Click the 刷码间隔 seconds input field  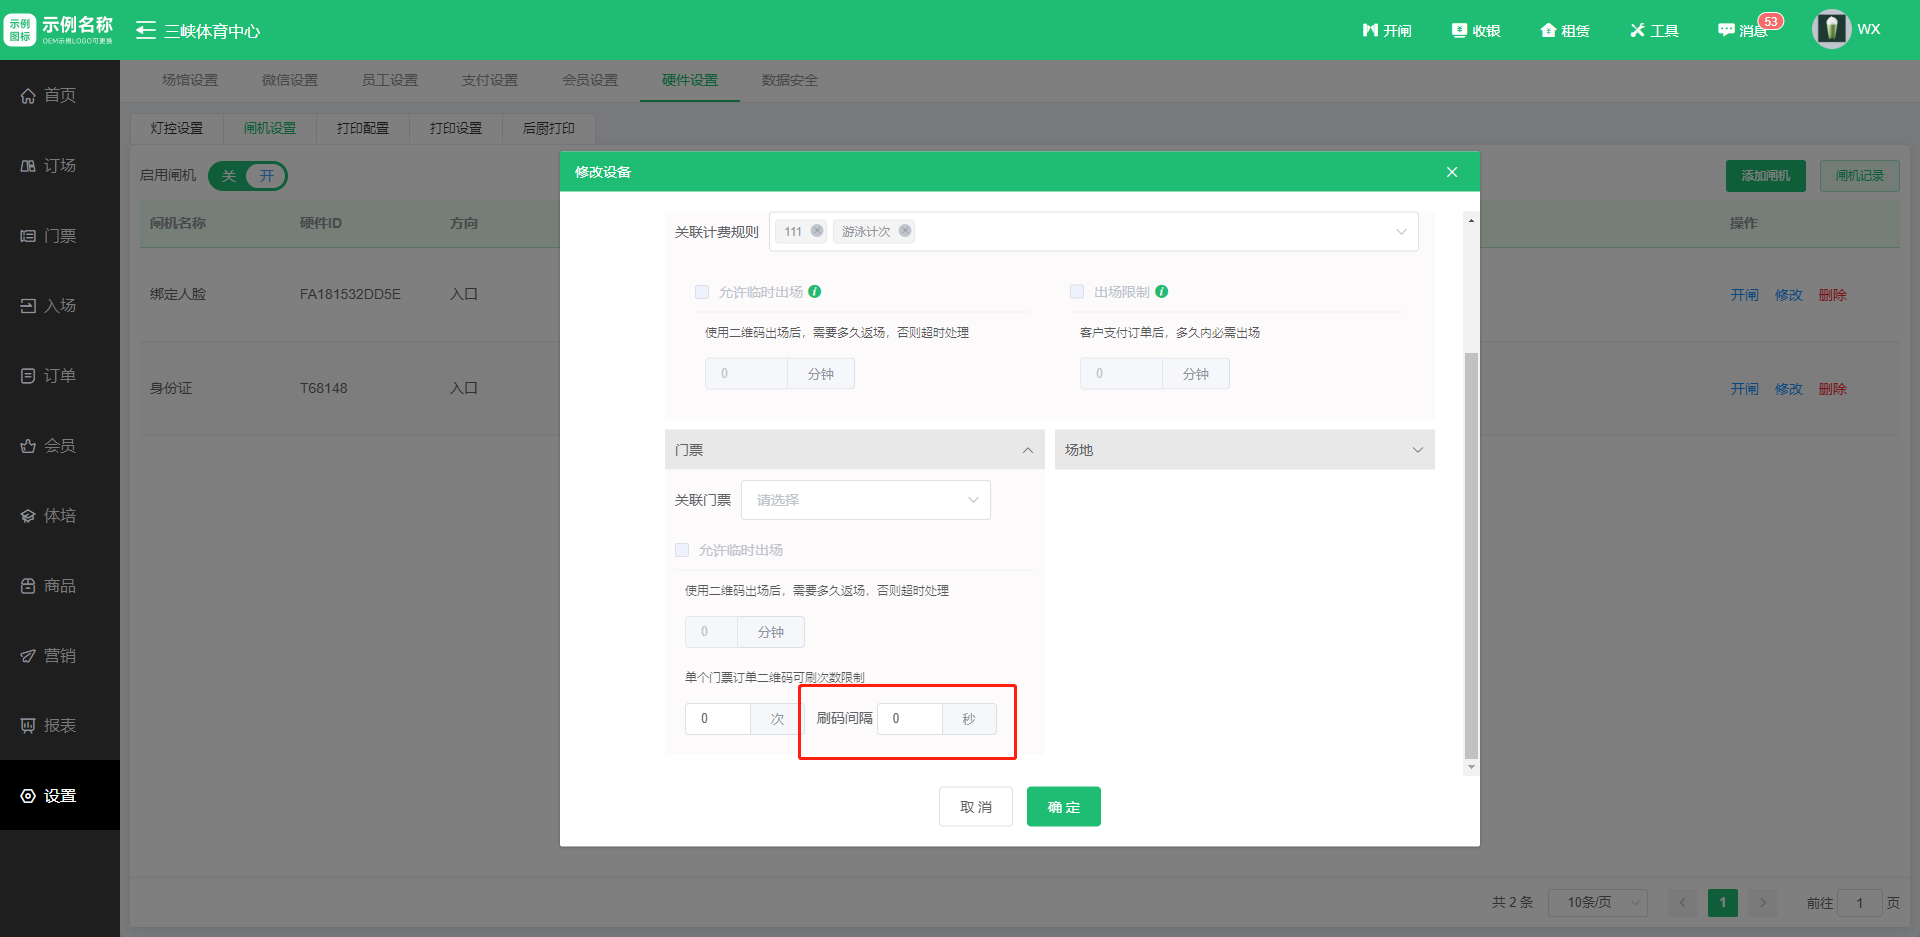(x=909, y=719)
